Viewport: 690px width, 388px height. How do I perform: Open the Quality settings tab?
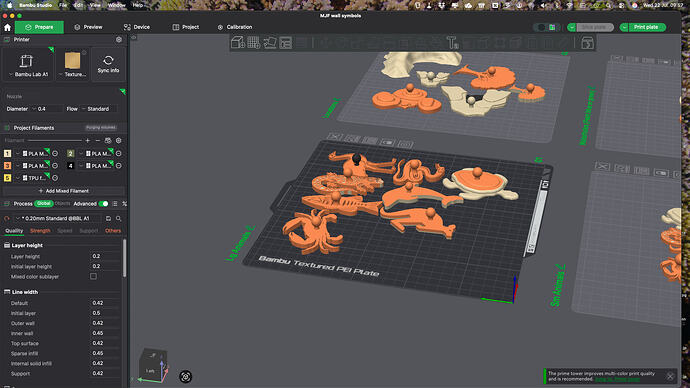tap(14, 231)
